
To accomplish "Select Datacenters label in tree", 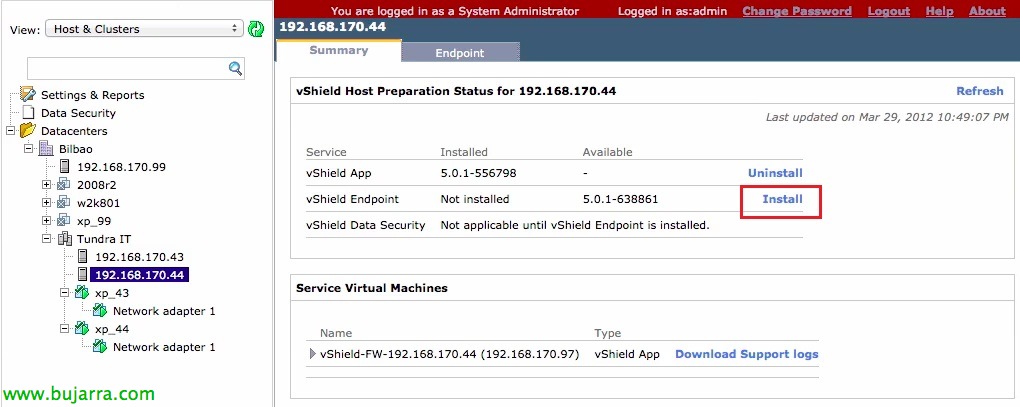I will click(x=74, y=131).
